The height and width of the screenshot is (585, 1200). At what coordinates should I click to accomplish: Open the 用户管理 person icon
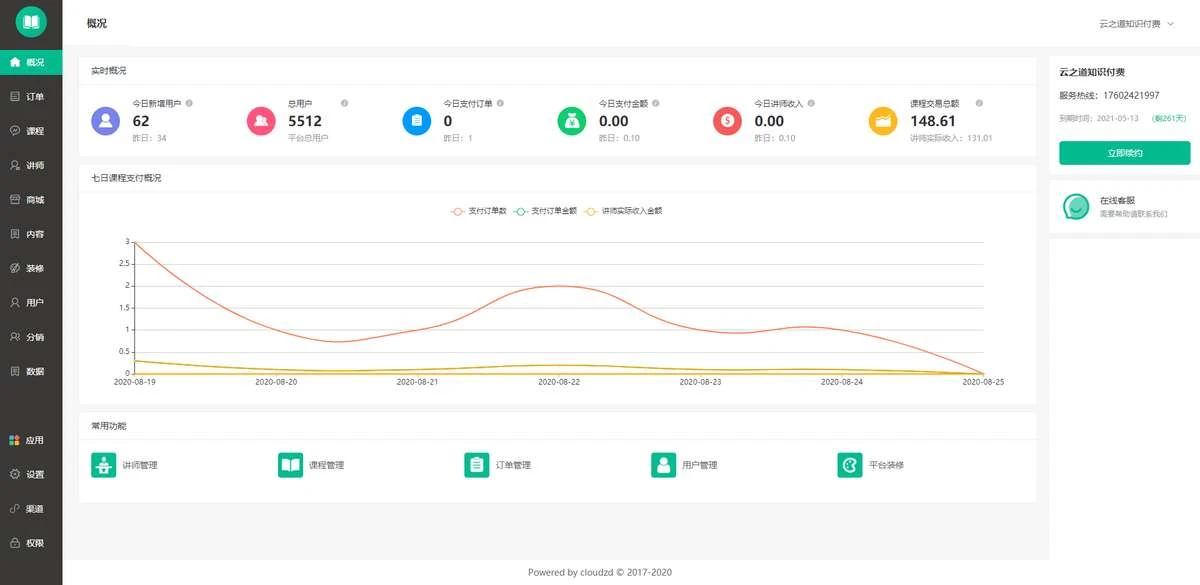tap(663, 465)
